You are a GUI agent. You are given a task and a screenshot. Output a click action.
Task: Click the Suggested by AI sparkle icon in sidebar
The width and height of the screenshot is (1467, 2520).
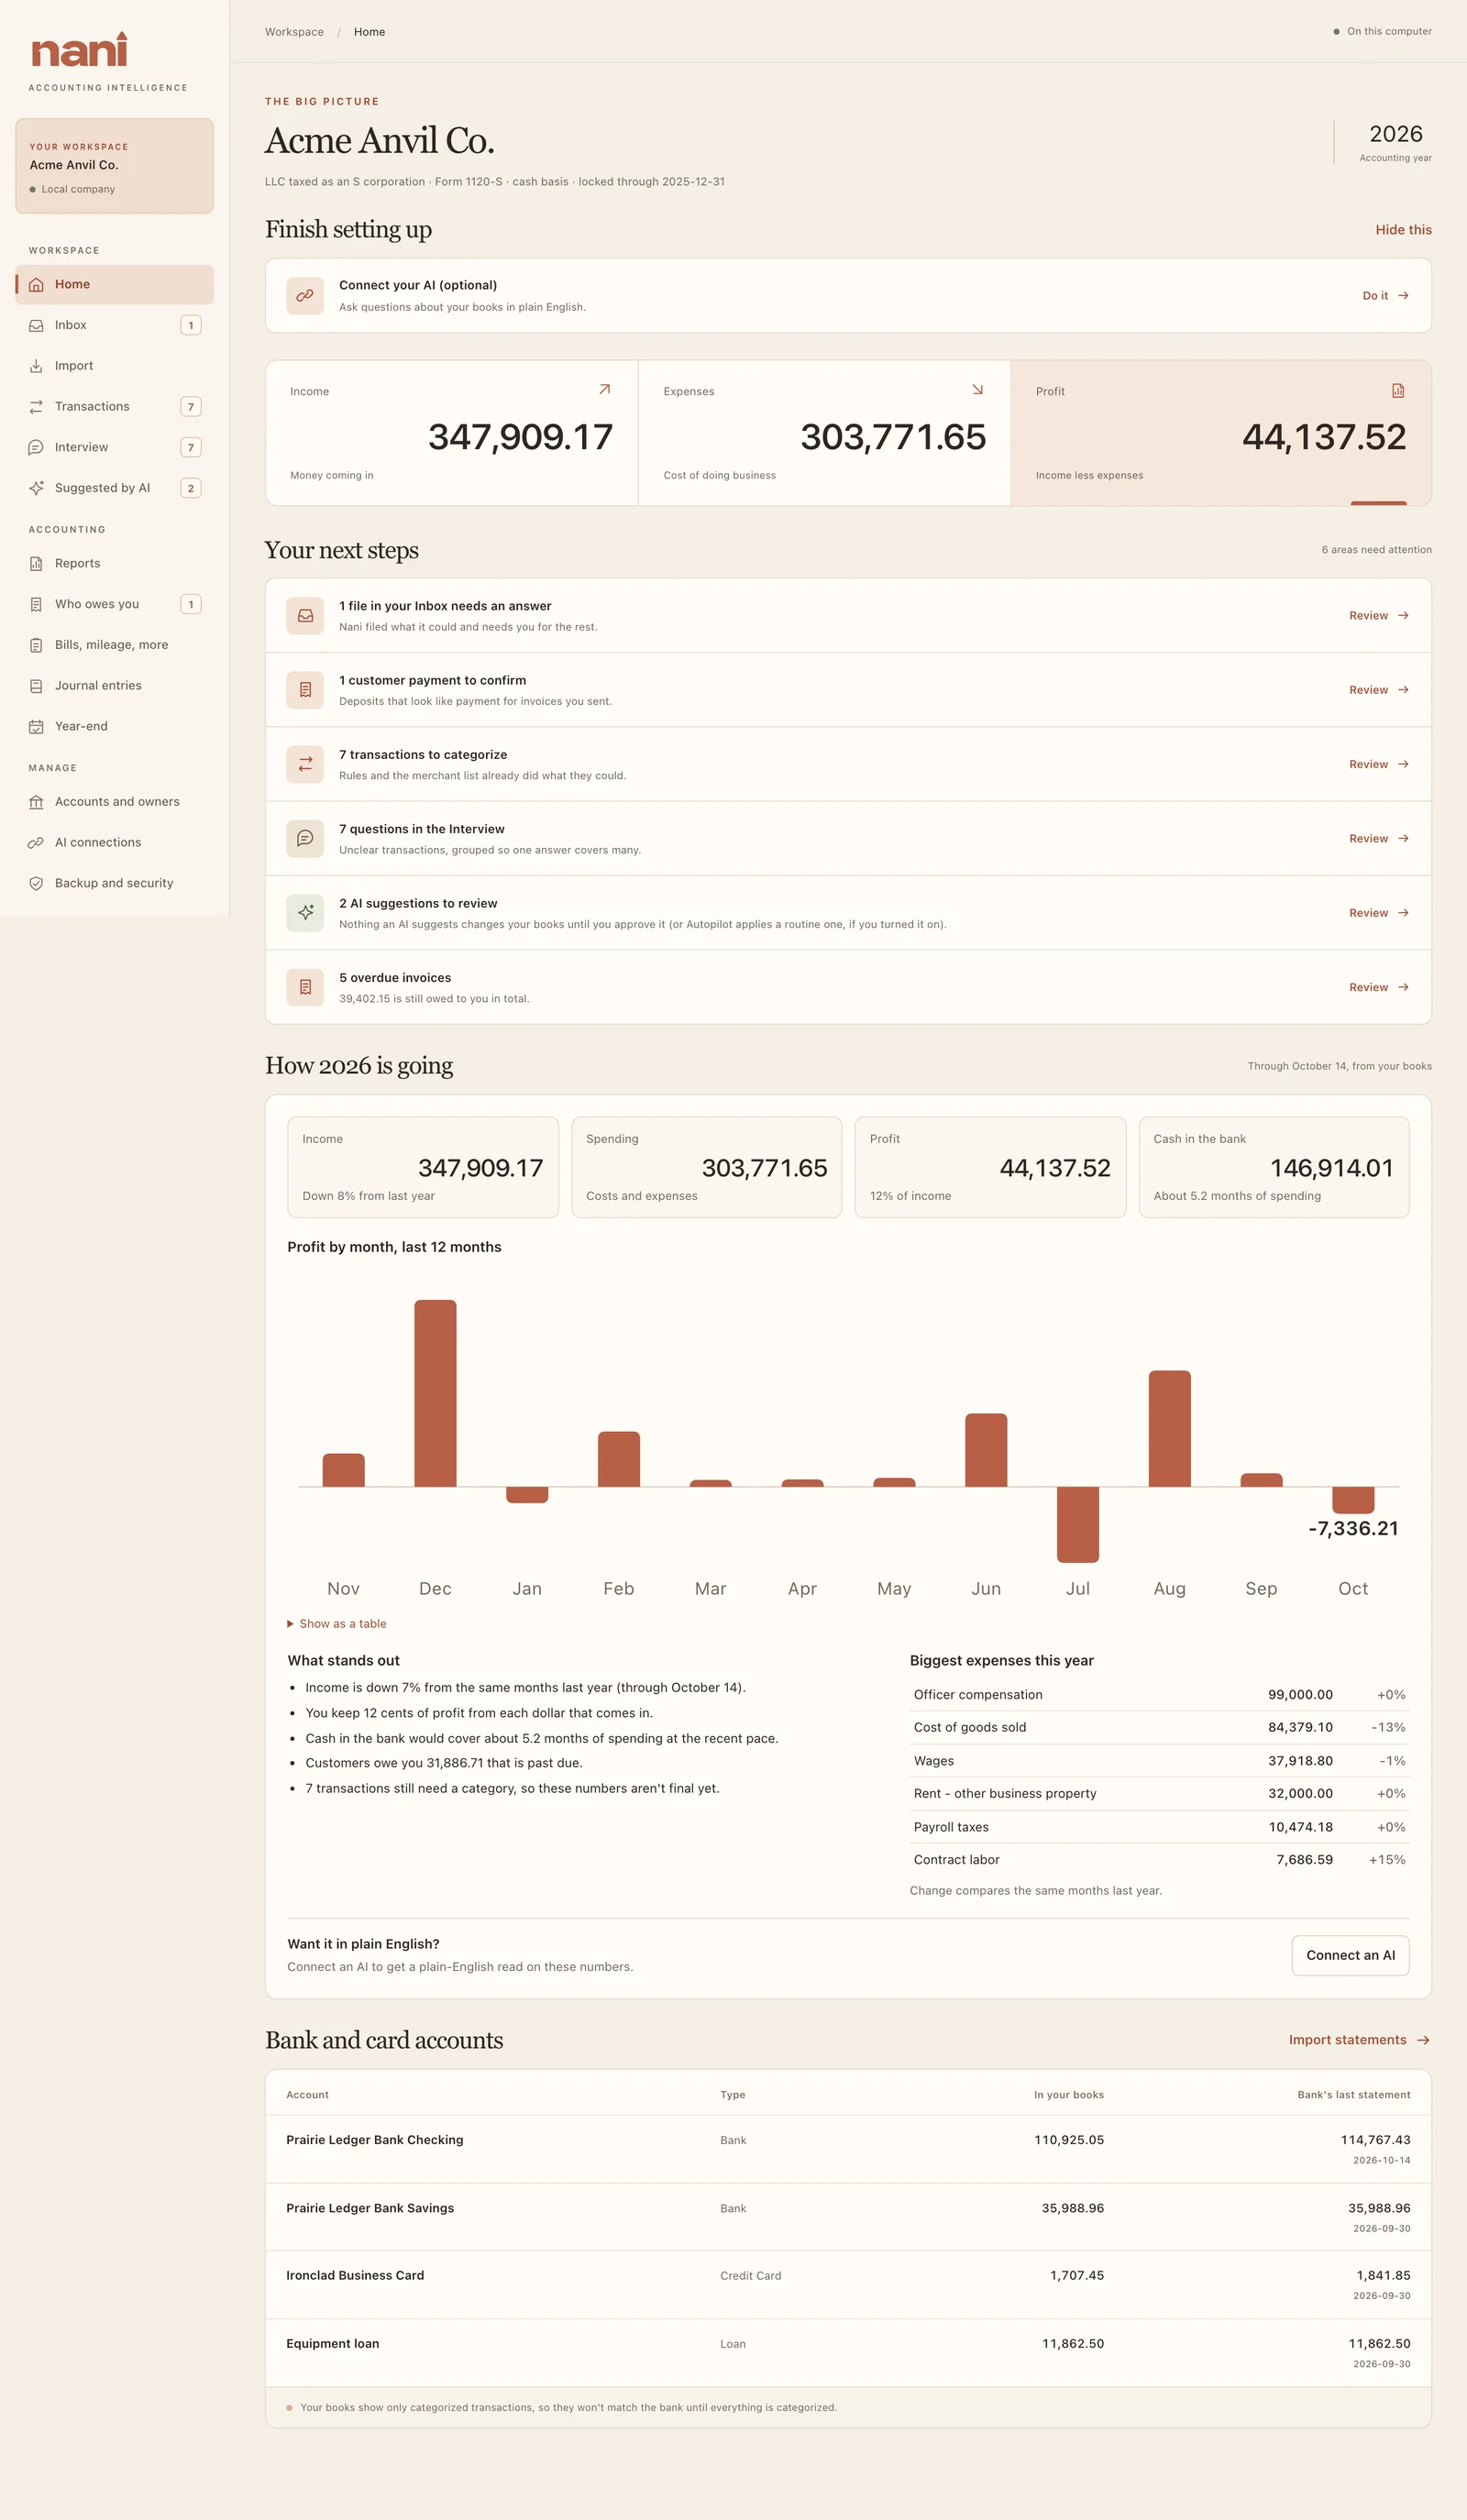(36, 488)
